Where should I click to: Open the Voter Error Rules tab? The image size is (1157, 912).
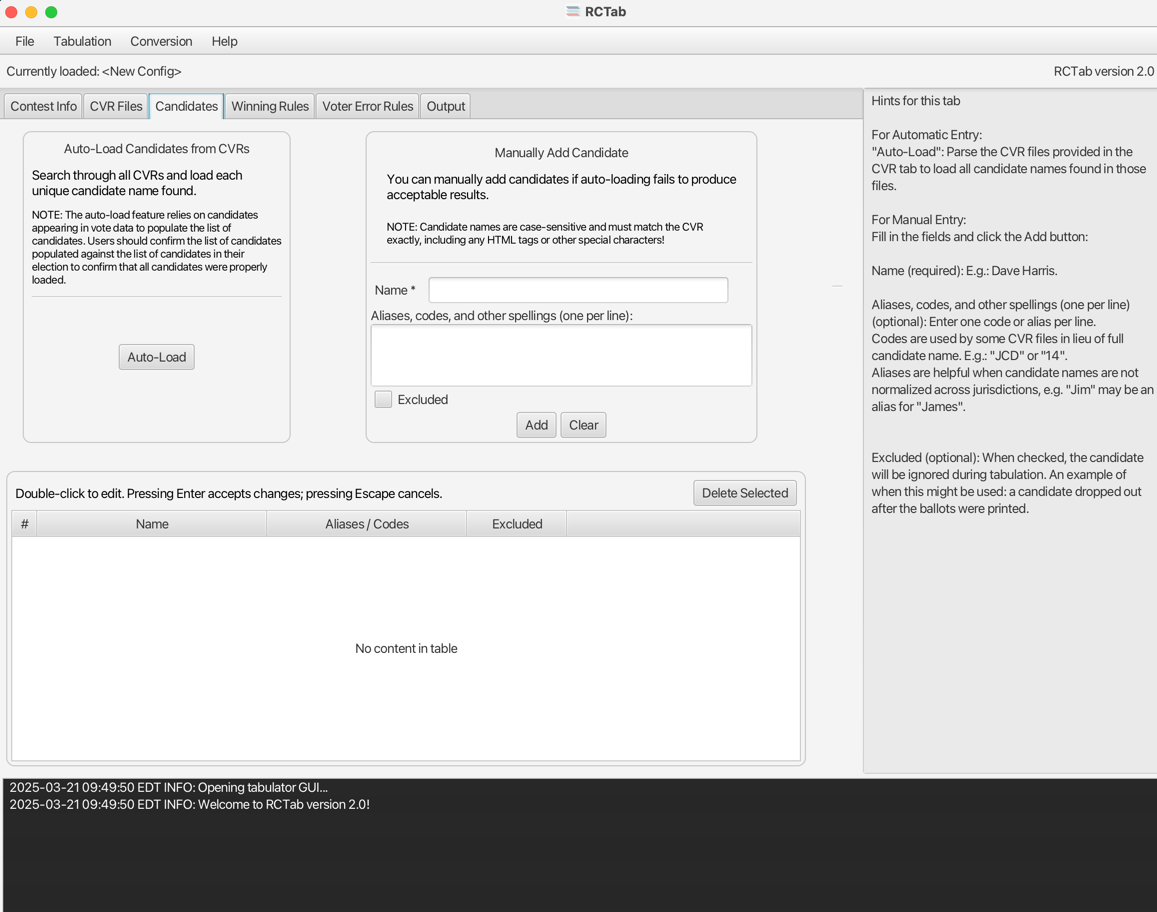(367, 106)
